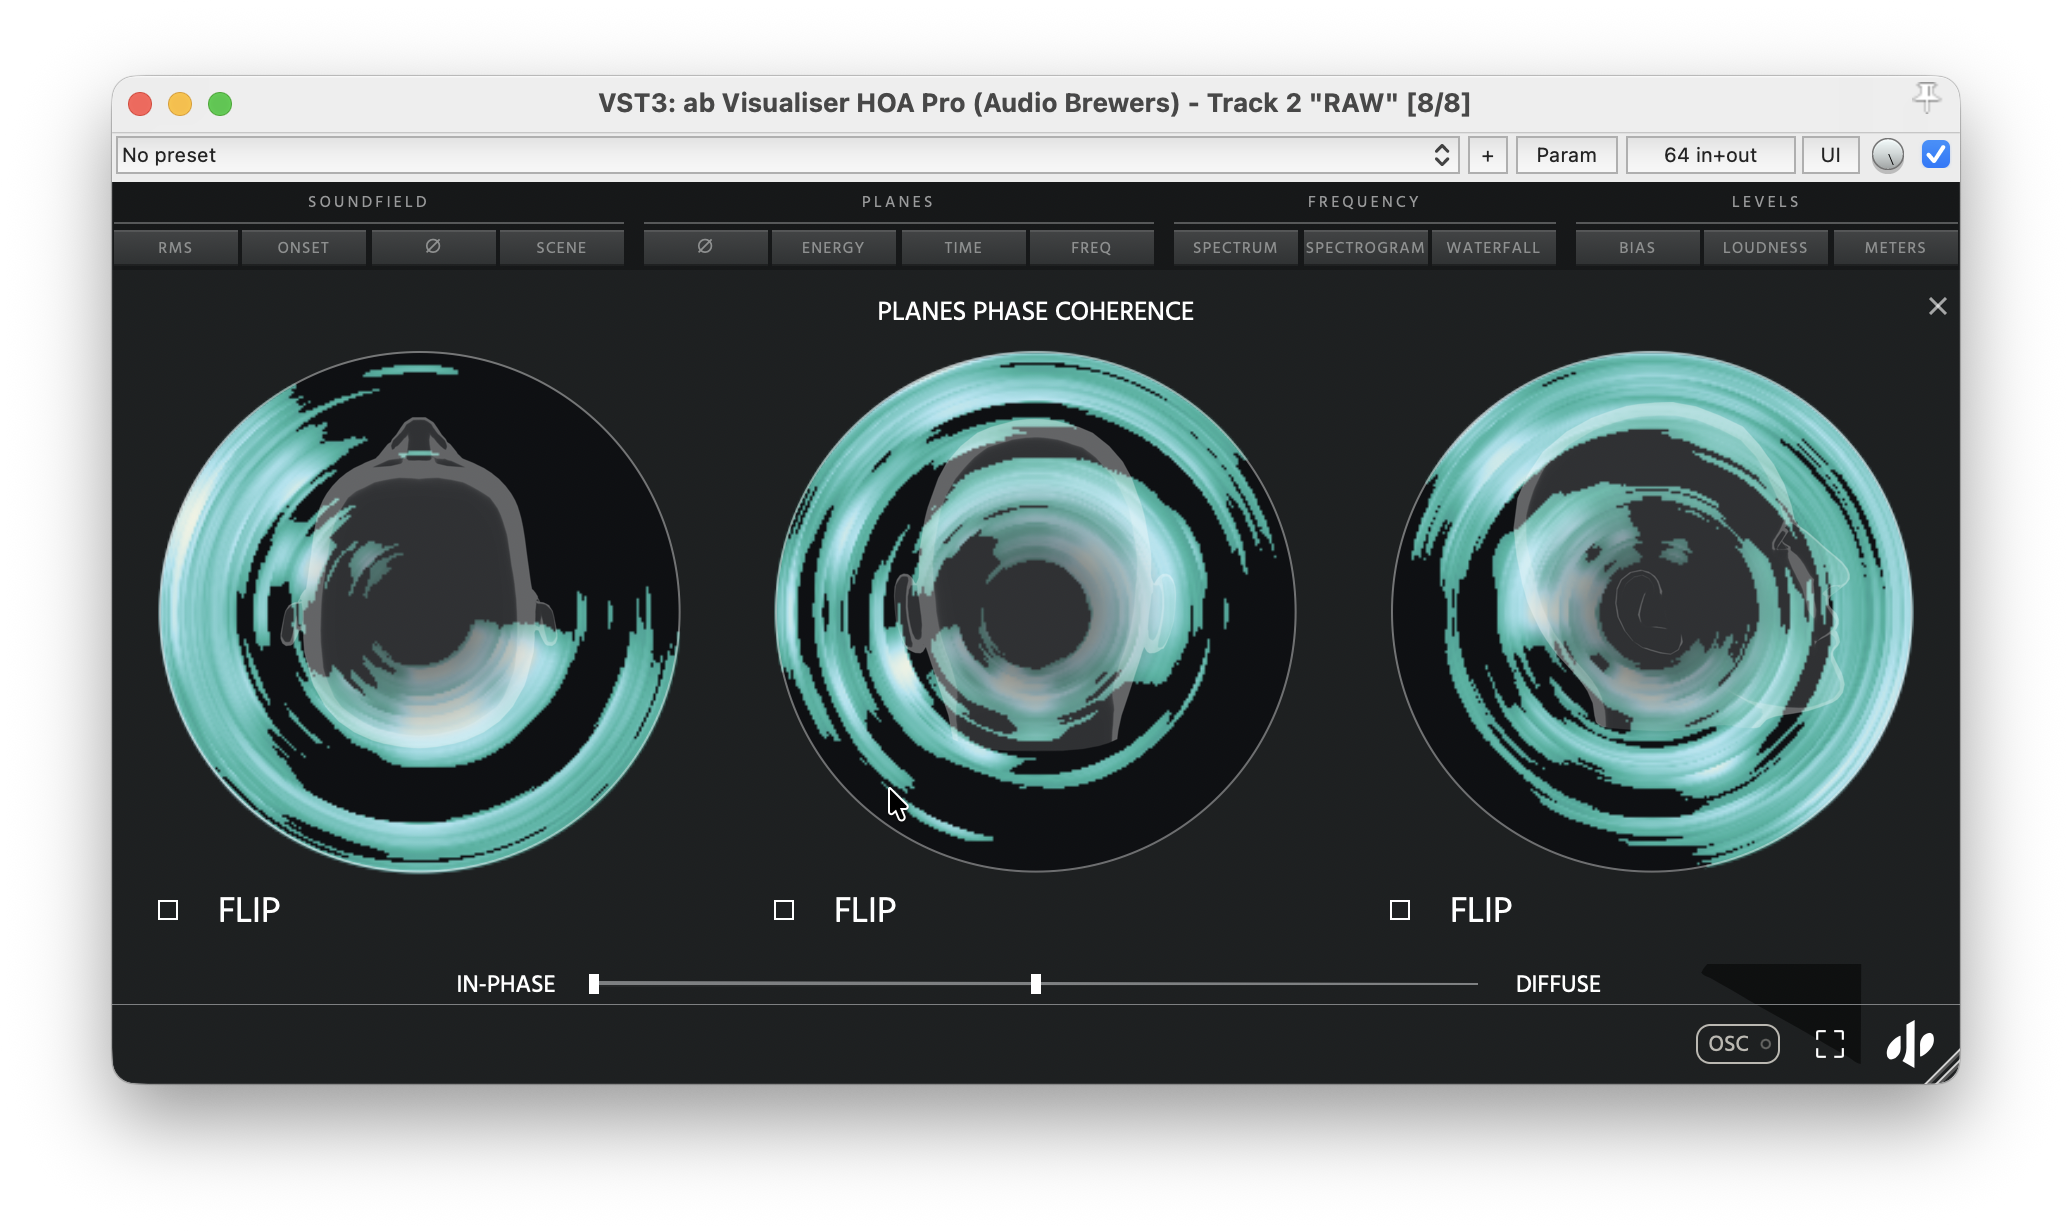
Task: Switch to the TIME planes view
Action: [963, 247]
